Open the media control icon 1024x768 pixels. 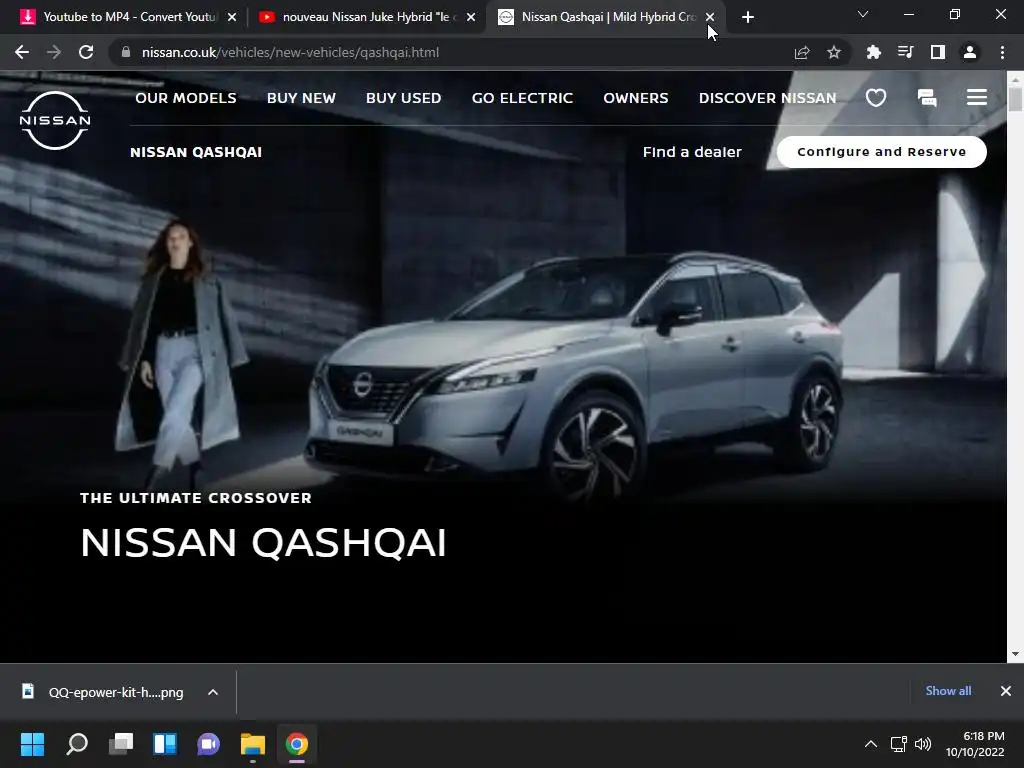coord(905,52)
